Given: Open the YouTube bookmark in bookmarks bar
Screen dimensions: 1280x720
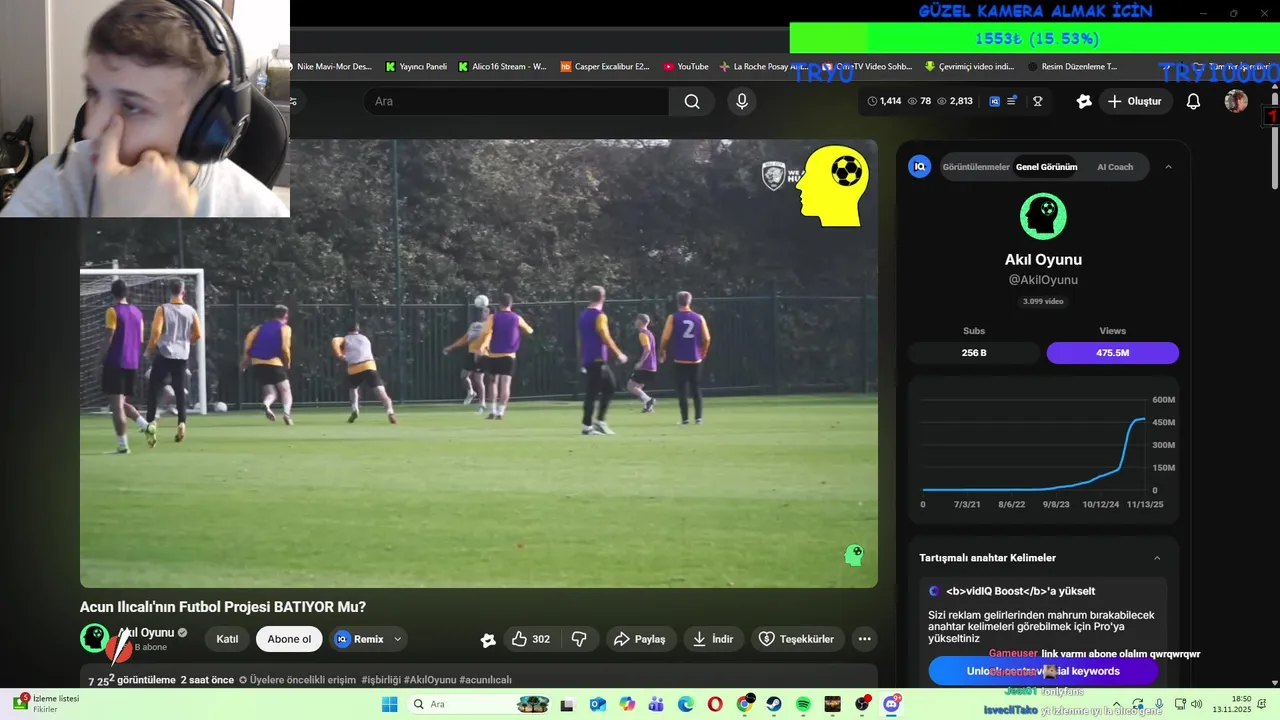Looking at the screenshot, I should 686,67.
